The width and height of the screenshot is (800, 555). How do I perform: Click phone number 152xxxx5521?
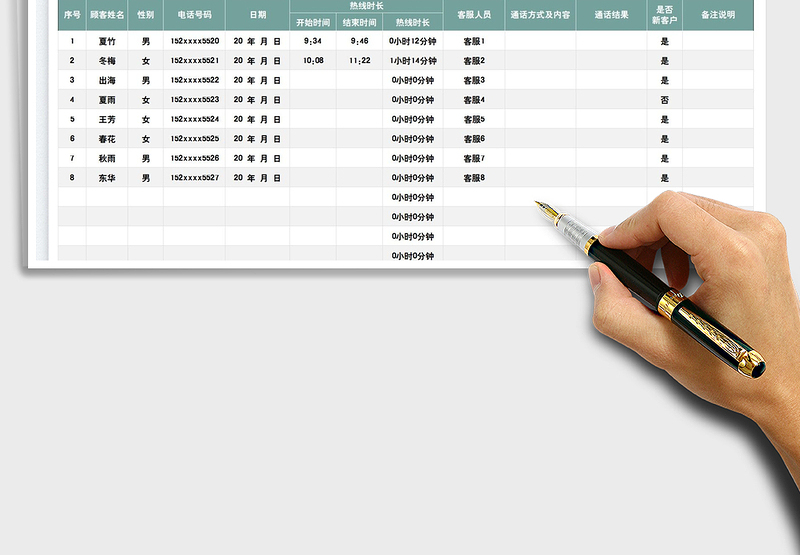pos(194,60)
